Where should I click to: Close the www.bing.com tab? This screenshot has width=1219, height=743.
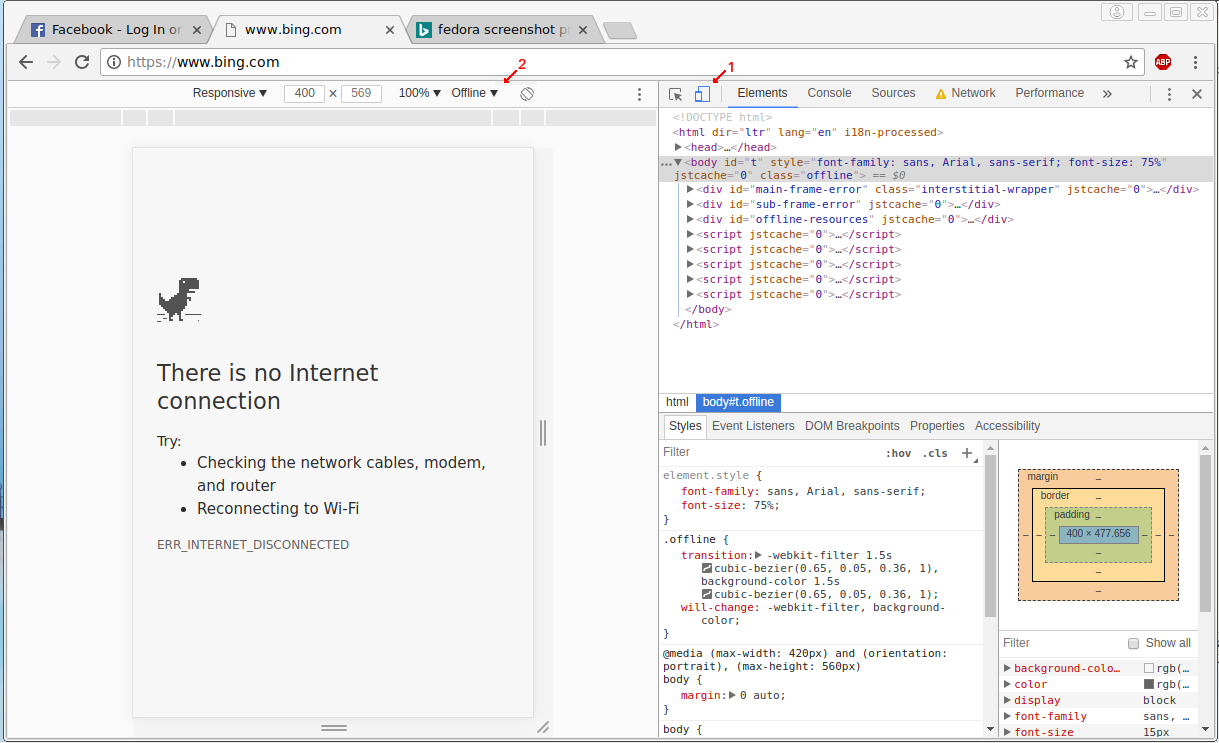pyautogui.click(x=391, y=30)
